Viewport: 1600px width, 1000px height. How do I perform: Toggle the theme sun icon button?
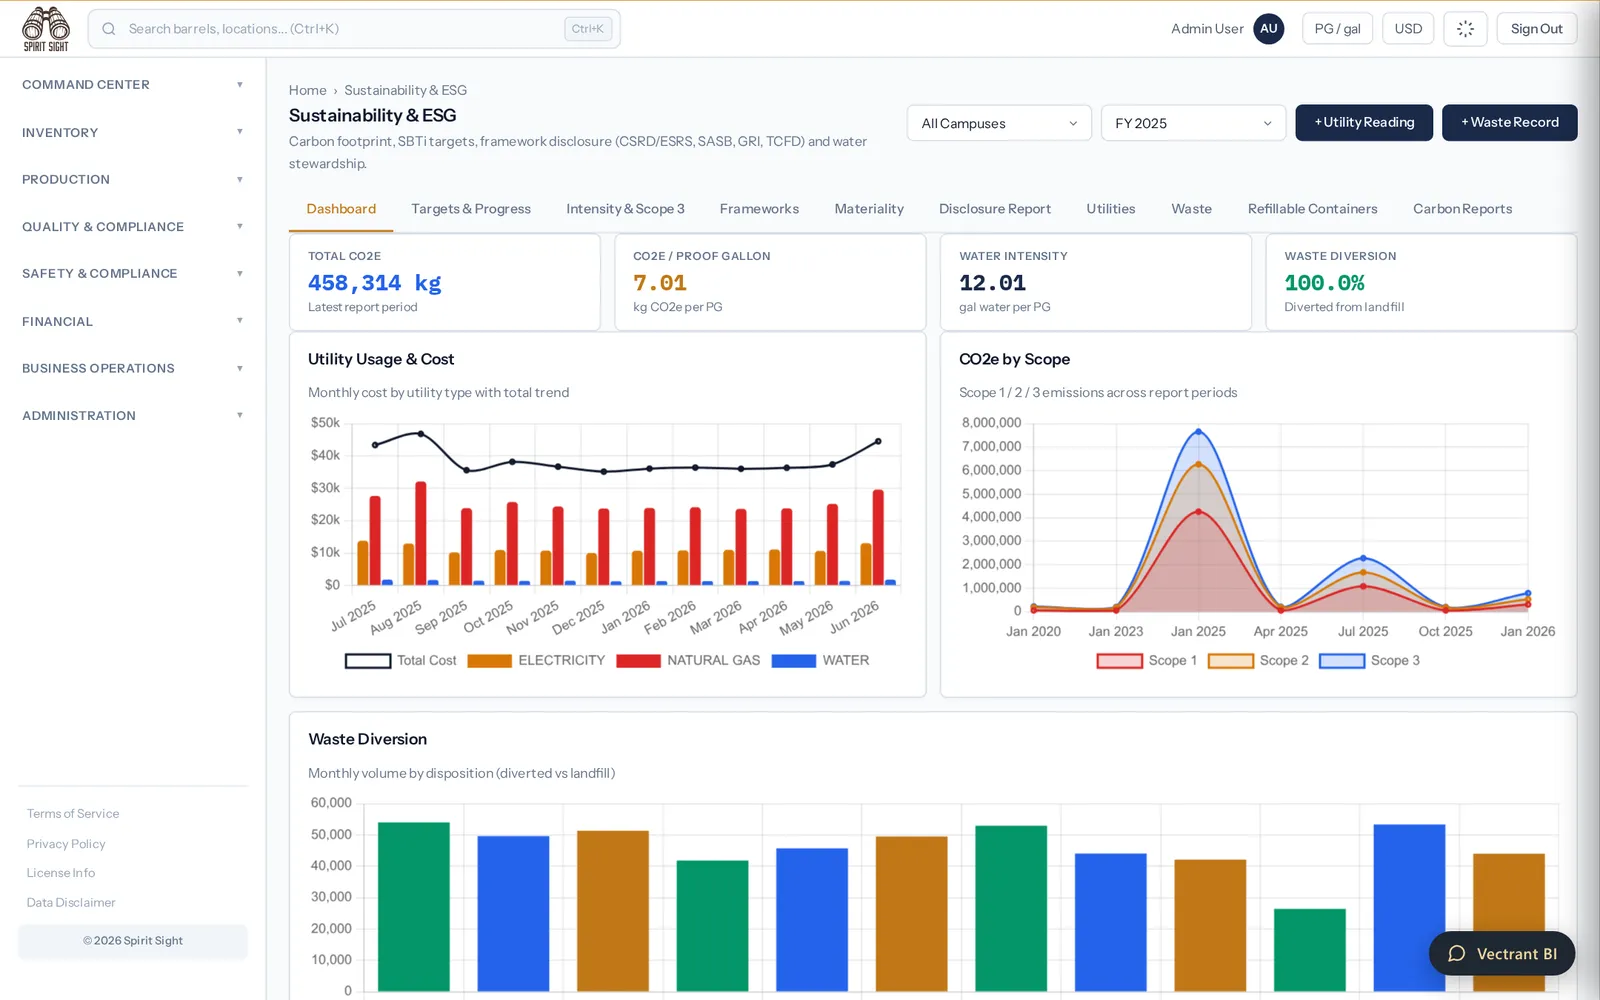click(1465, 29)
